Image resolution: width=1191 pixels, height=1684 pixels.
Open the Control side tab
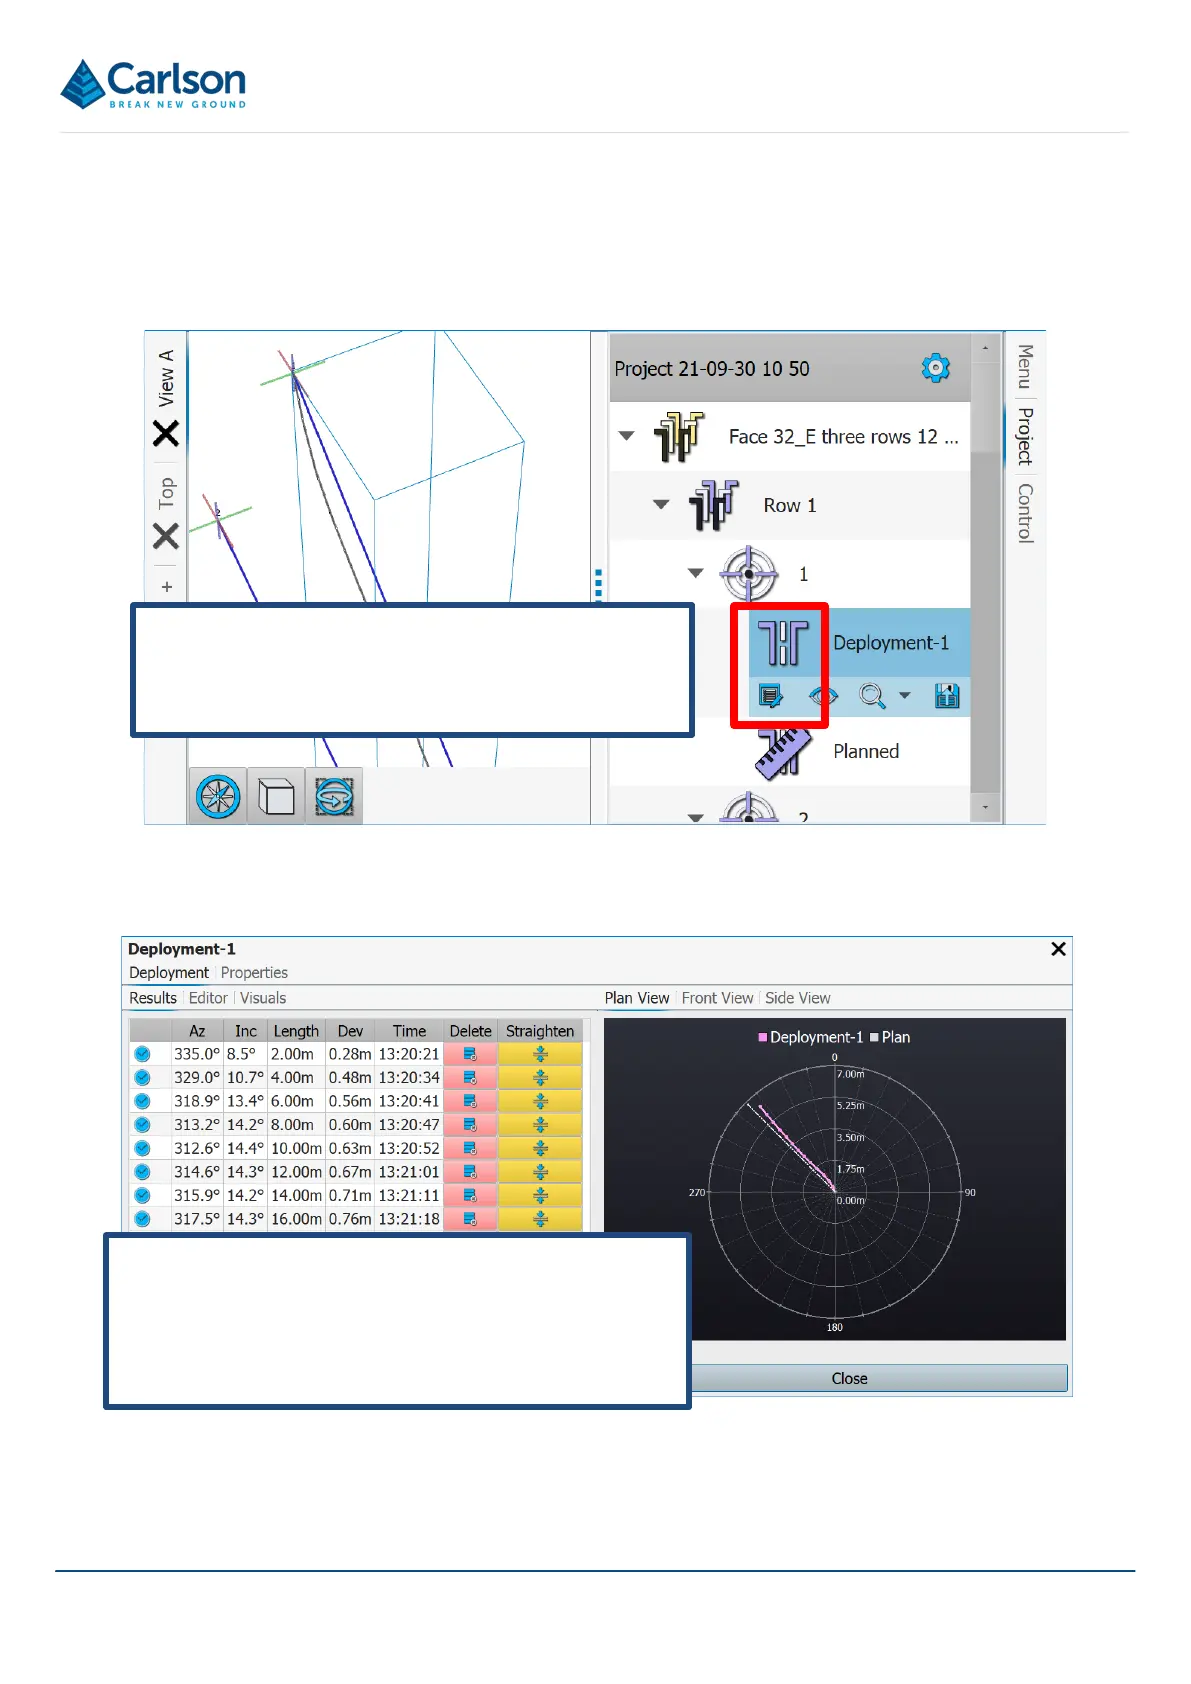[x=1025, y=513]
